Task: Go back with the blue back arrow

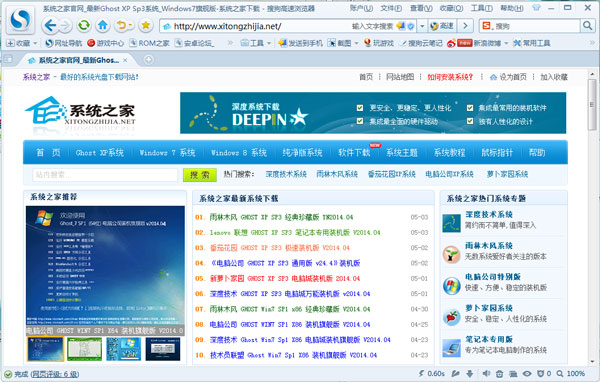Action: click(51, 26)
